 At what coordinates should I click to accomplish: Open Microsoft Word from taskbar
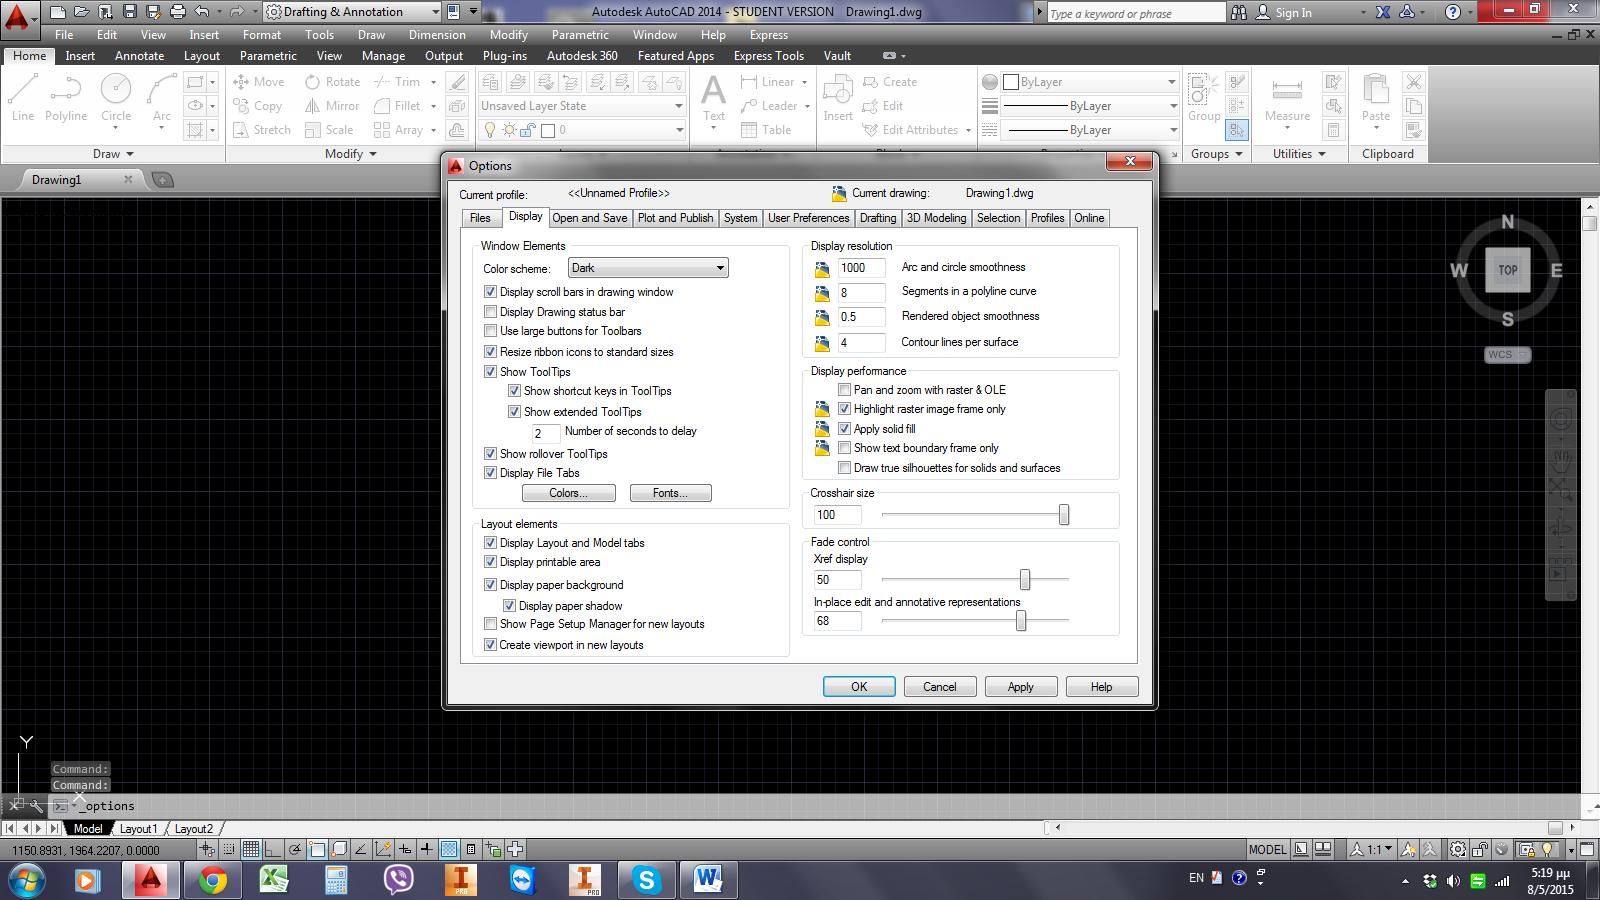pos(708,880)
